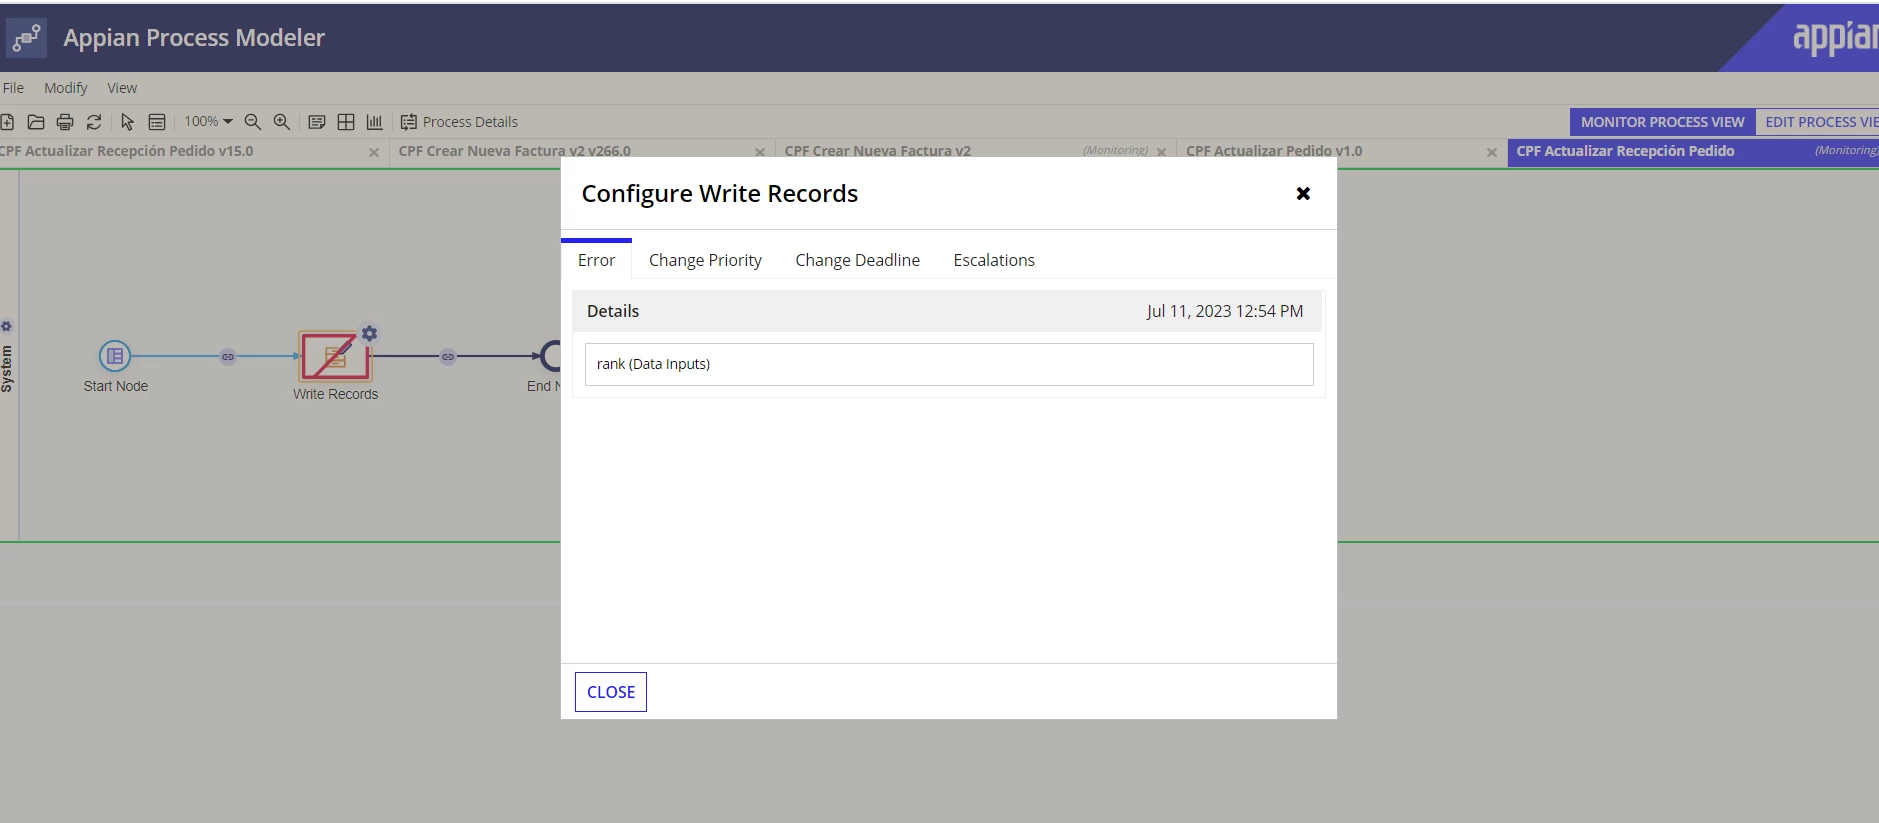Toggle the grid view icon
This screenshot has width=1879, height=823.
click(346, 122)
